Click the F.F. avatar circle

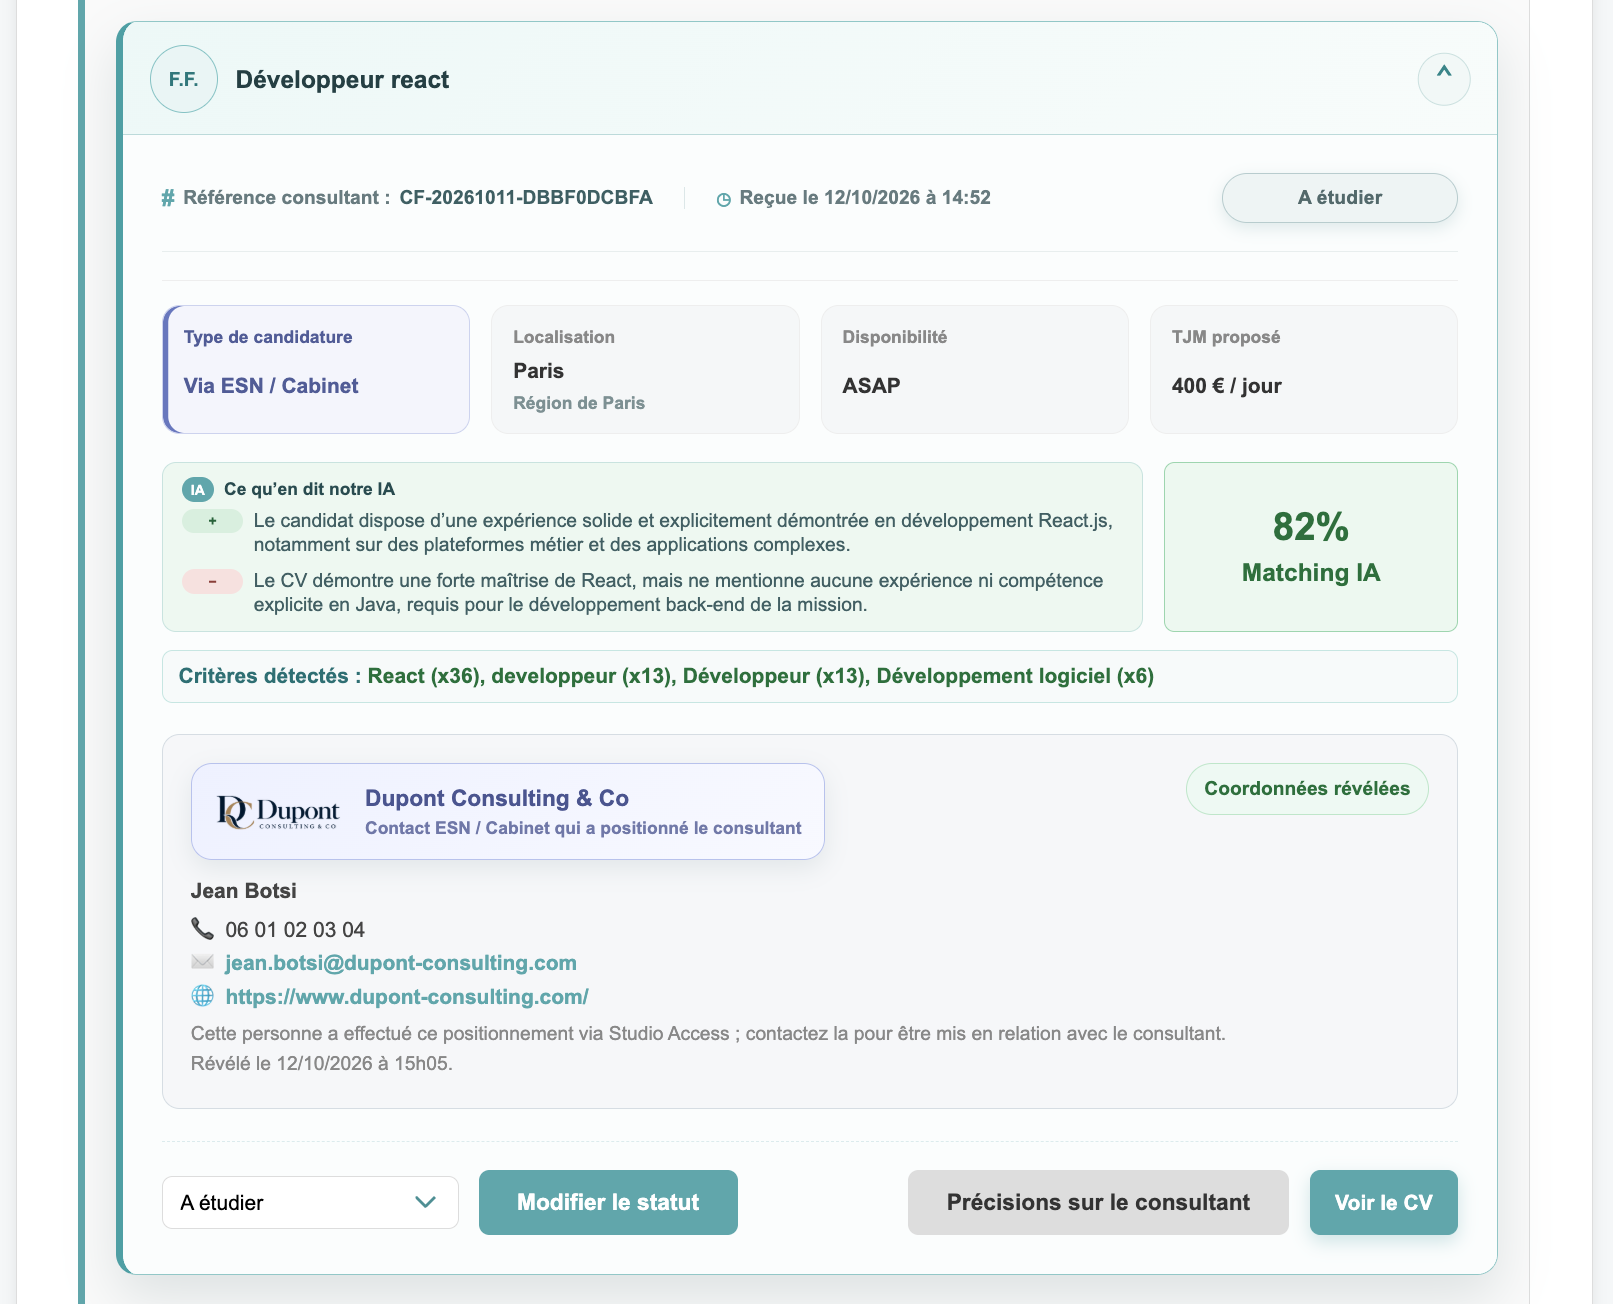click(184, 79)
